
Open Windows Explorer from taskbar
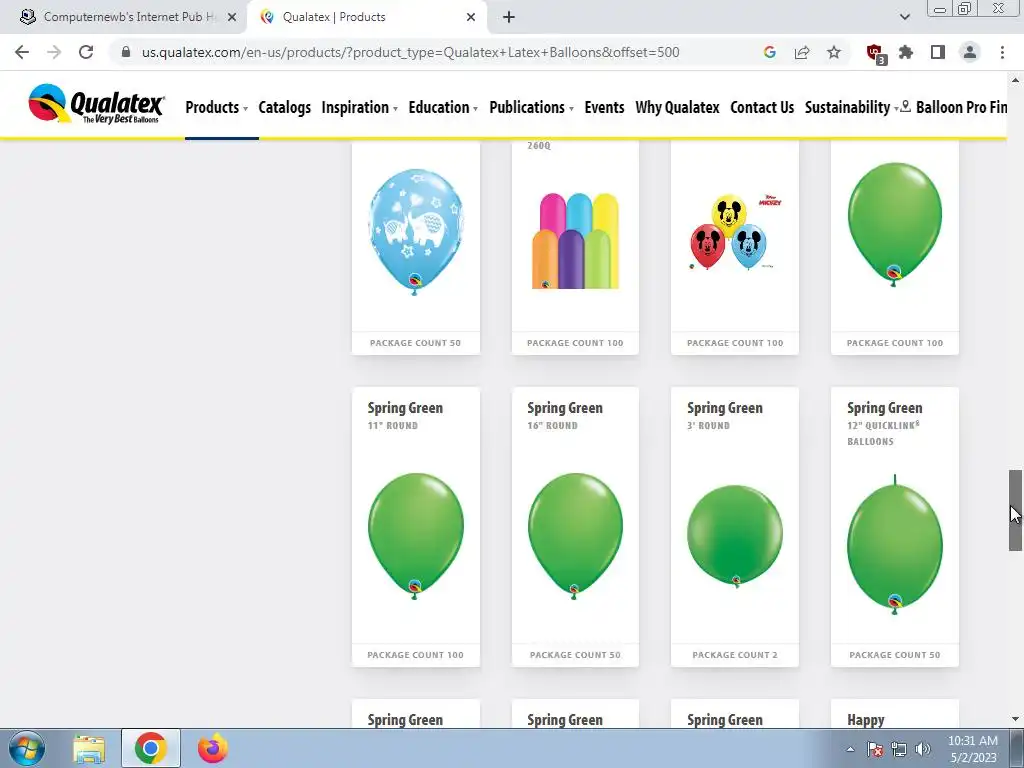[x=89, y=748]
